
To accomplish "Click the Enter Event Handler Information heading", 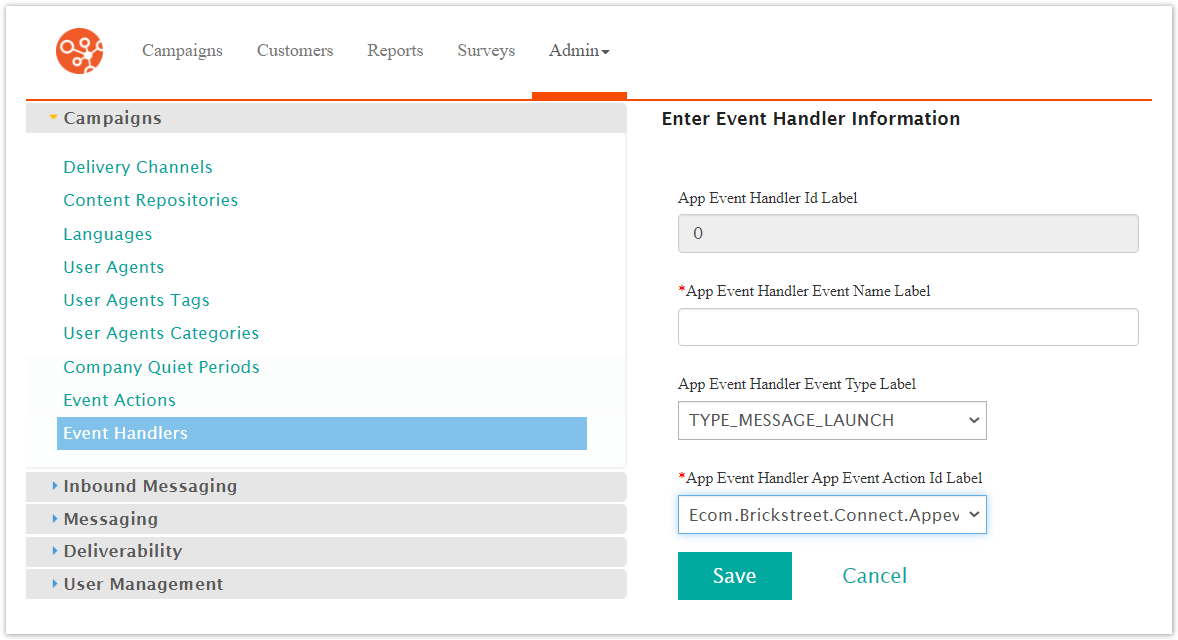I will pyautogui.click(x=811, y=119).
